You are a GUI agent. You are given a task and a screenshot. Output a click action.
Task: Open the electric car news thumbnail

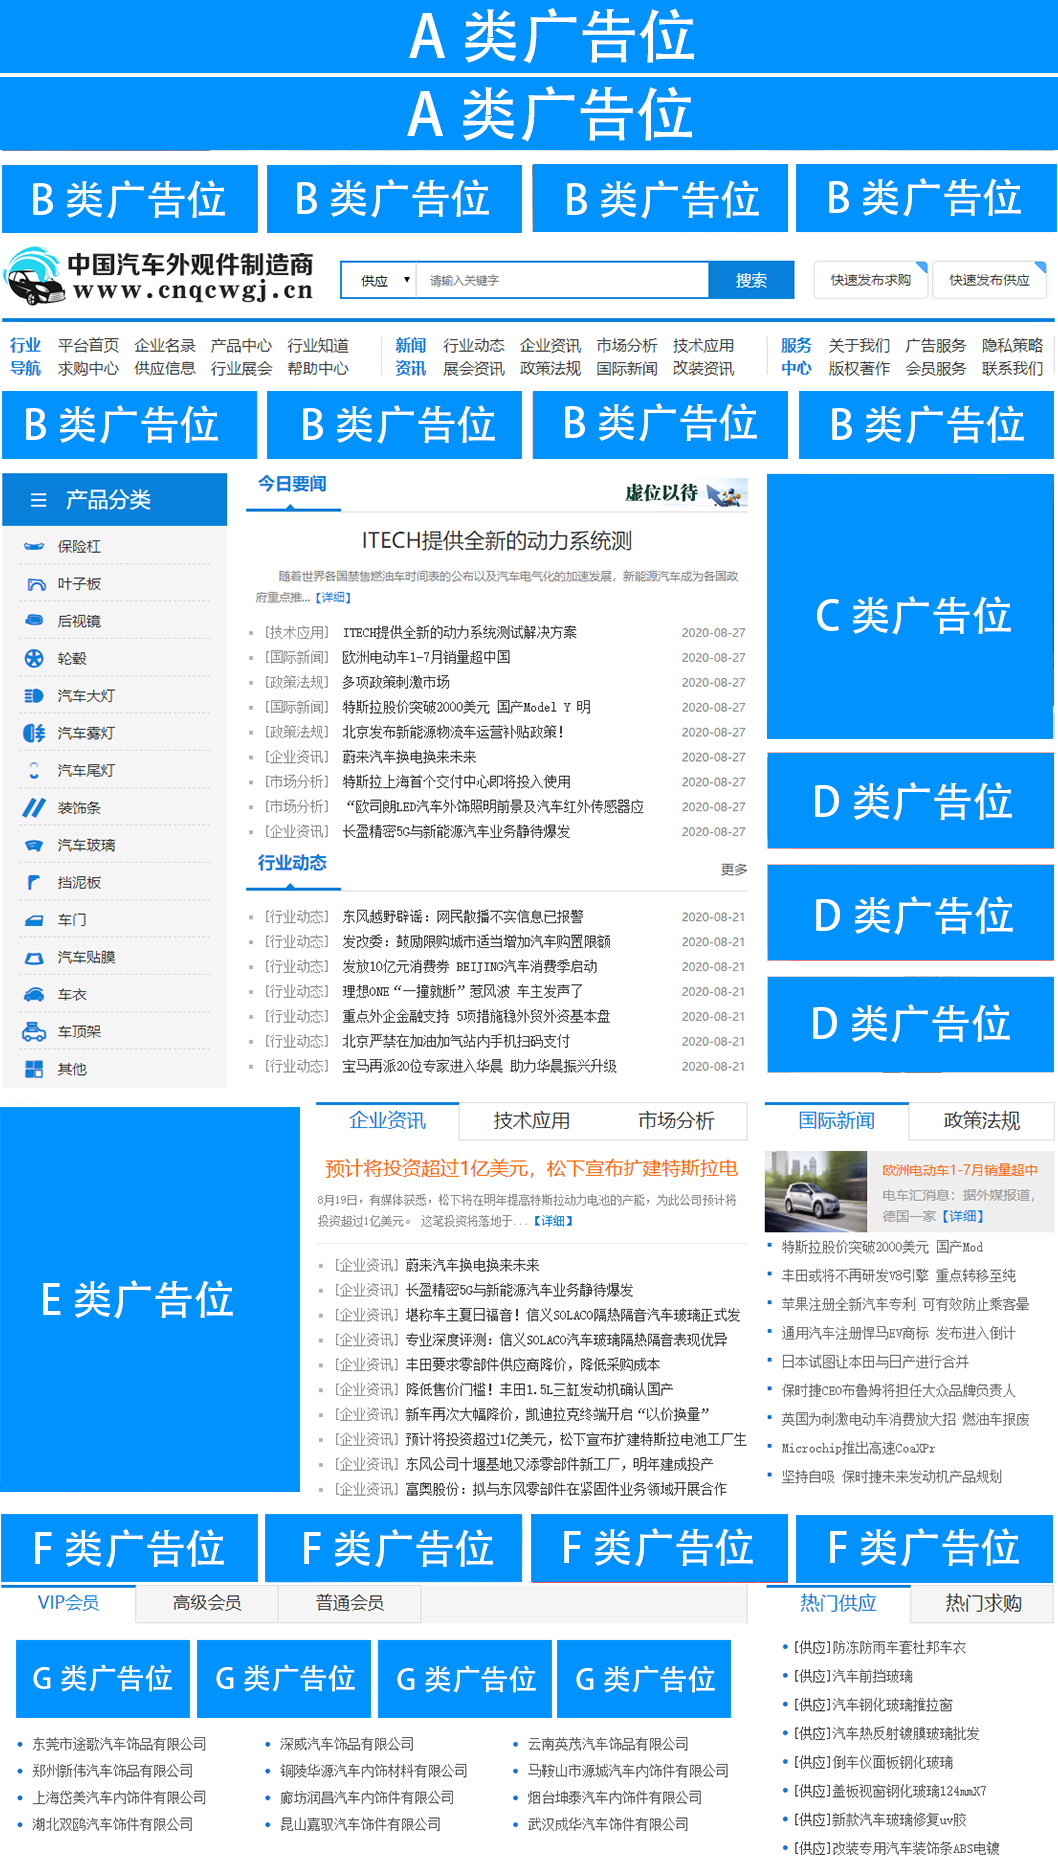815,1191
